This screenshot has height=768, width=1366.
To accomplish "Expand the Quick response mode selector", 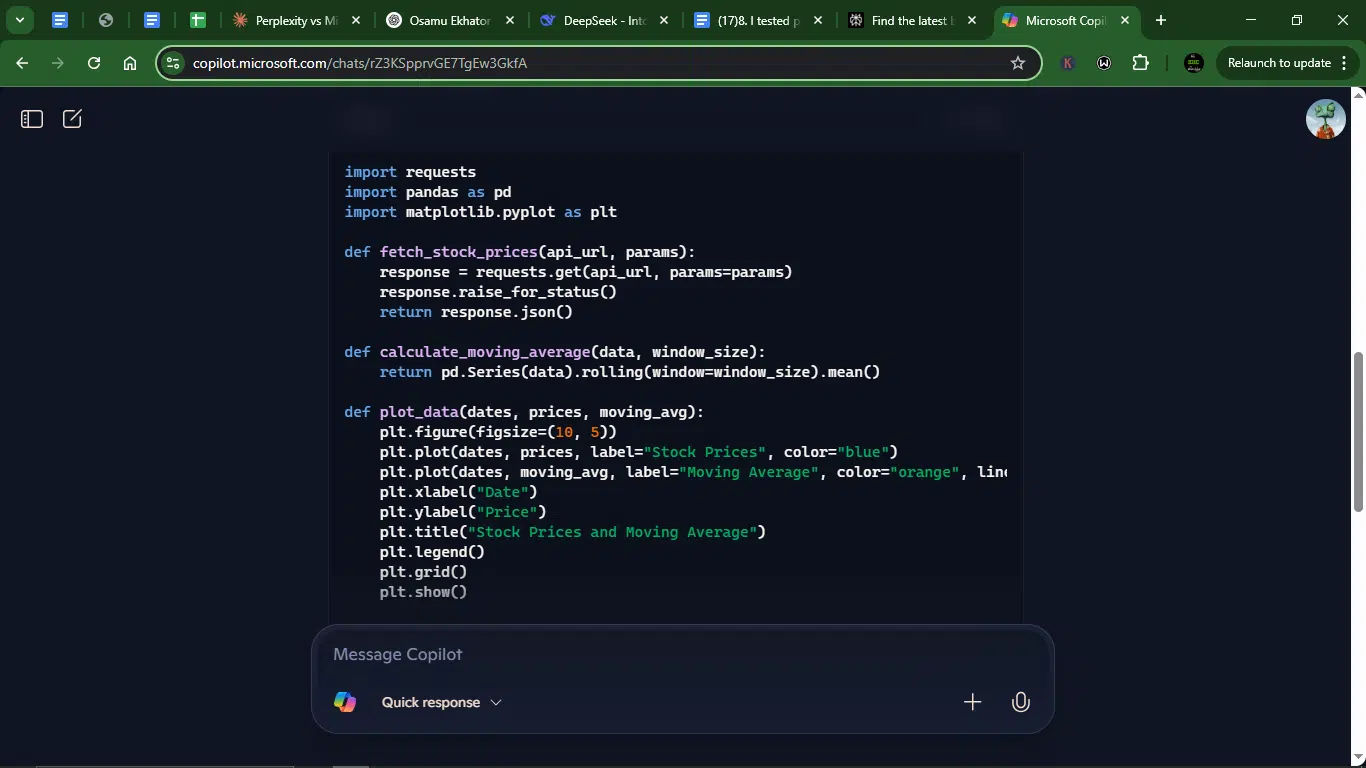I will (x=441, y=702).
